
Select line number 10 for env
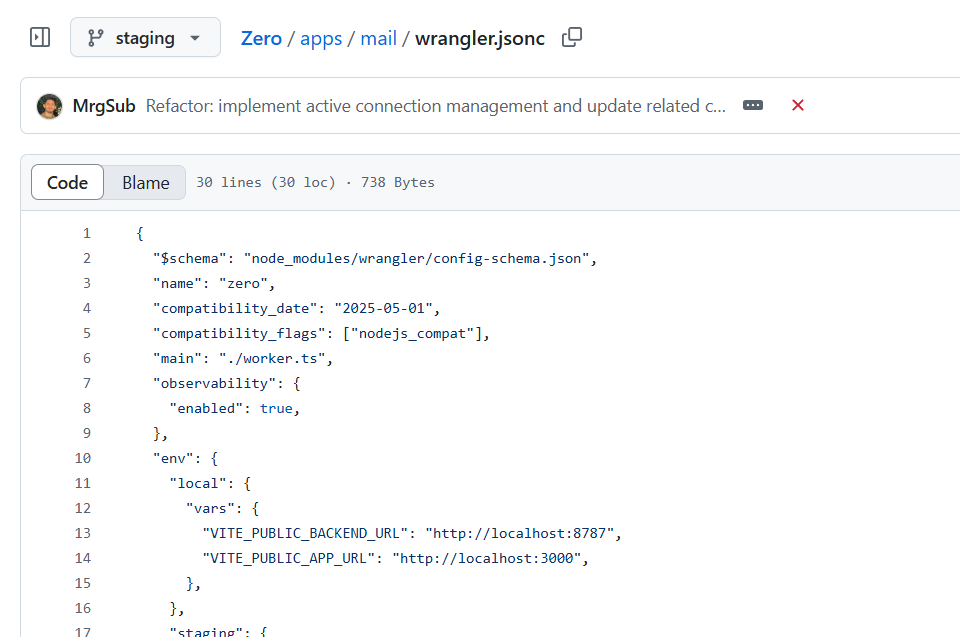(83, 458)
